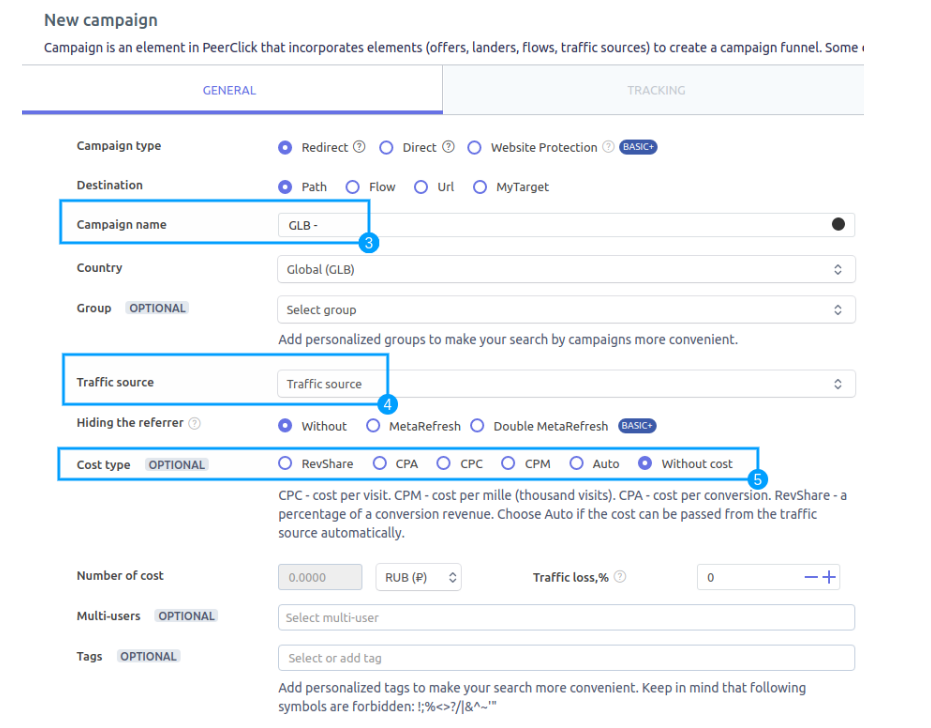Expand the Select group dropdown
This screenshot has width=931, height=728.
pos(565,310)
